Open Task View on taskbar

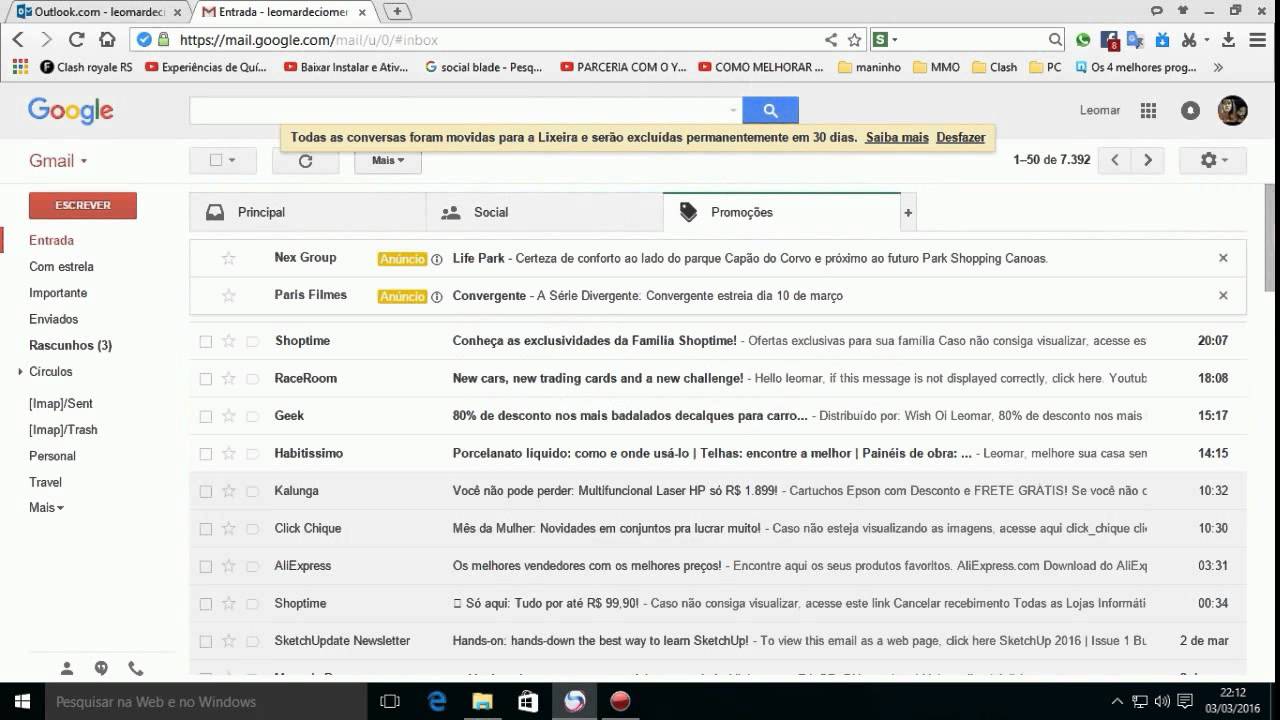click(x=391, y=701)
